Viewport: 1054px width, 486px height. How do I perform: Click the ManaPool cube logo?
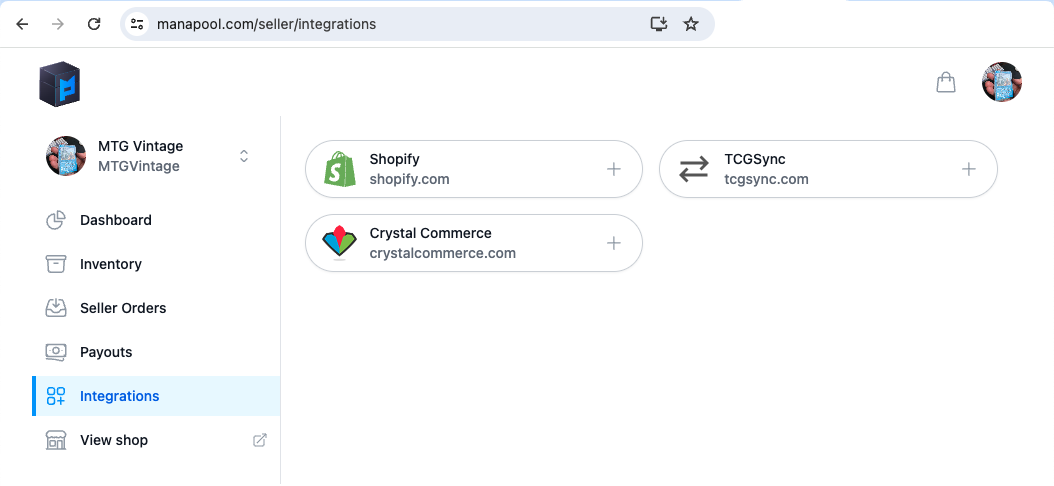pos(59,83)
